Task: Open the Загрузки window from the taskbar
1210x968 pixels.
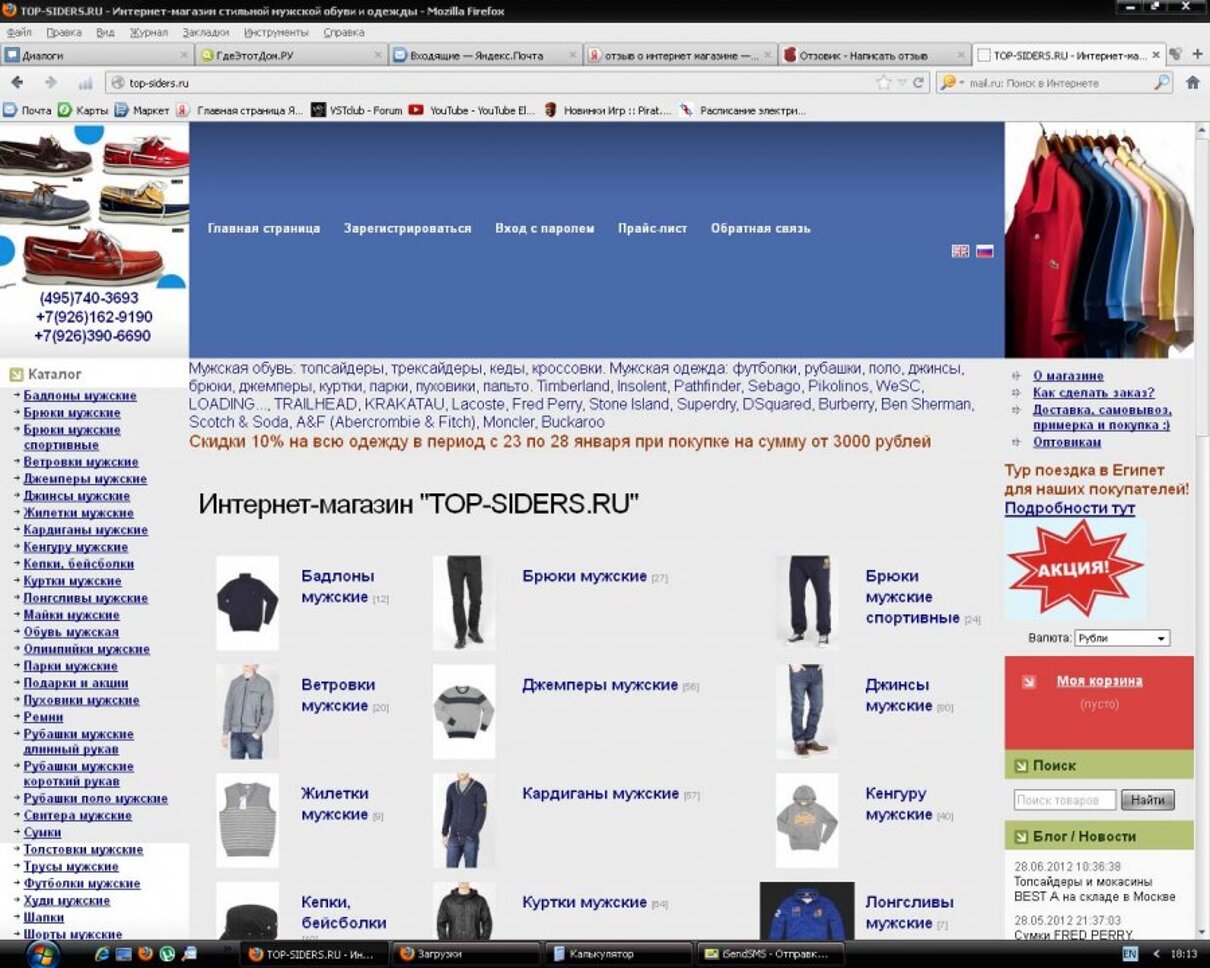Action: tap(466, 954)
